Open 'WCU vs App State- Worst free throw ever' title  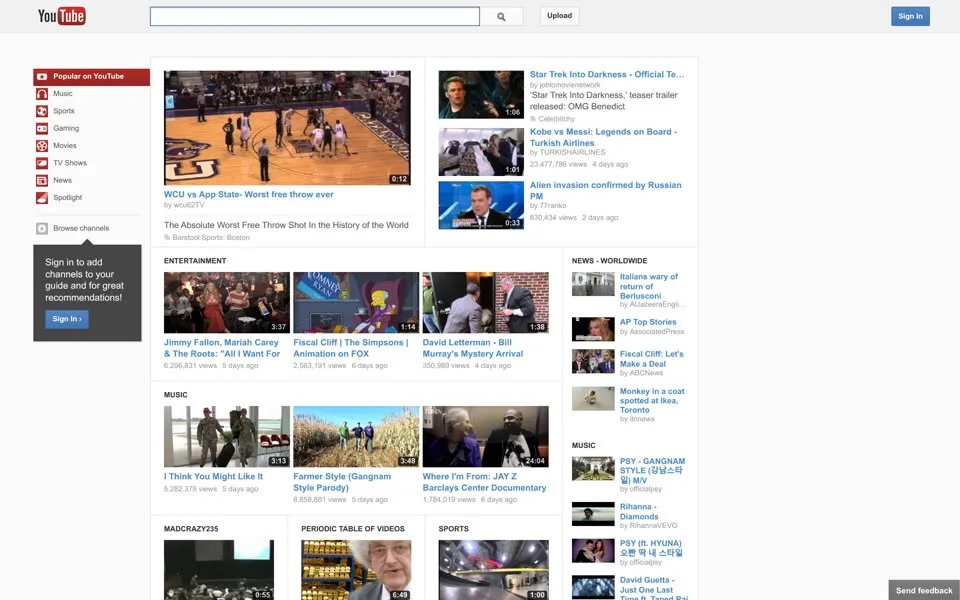(x=249, y=194)
